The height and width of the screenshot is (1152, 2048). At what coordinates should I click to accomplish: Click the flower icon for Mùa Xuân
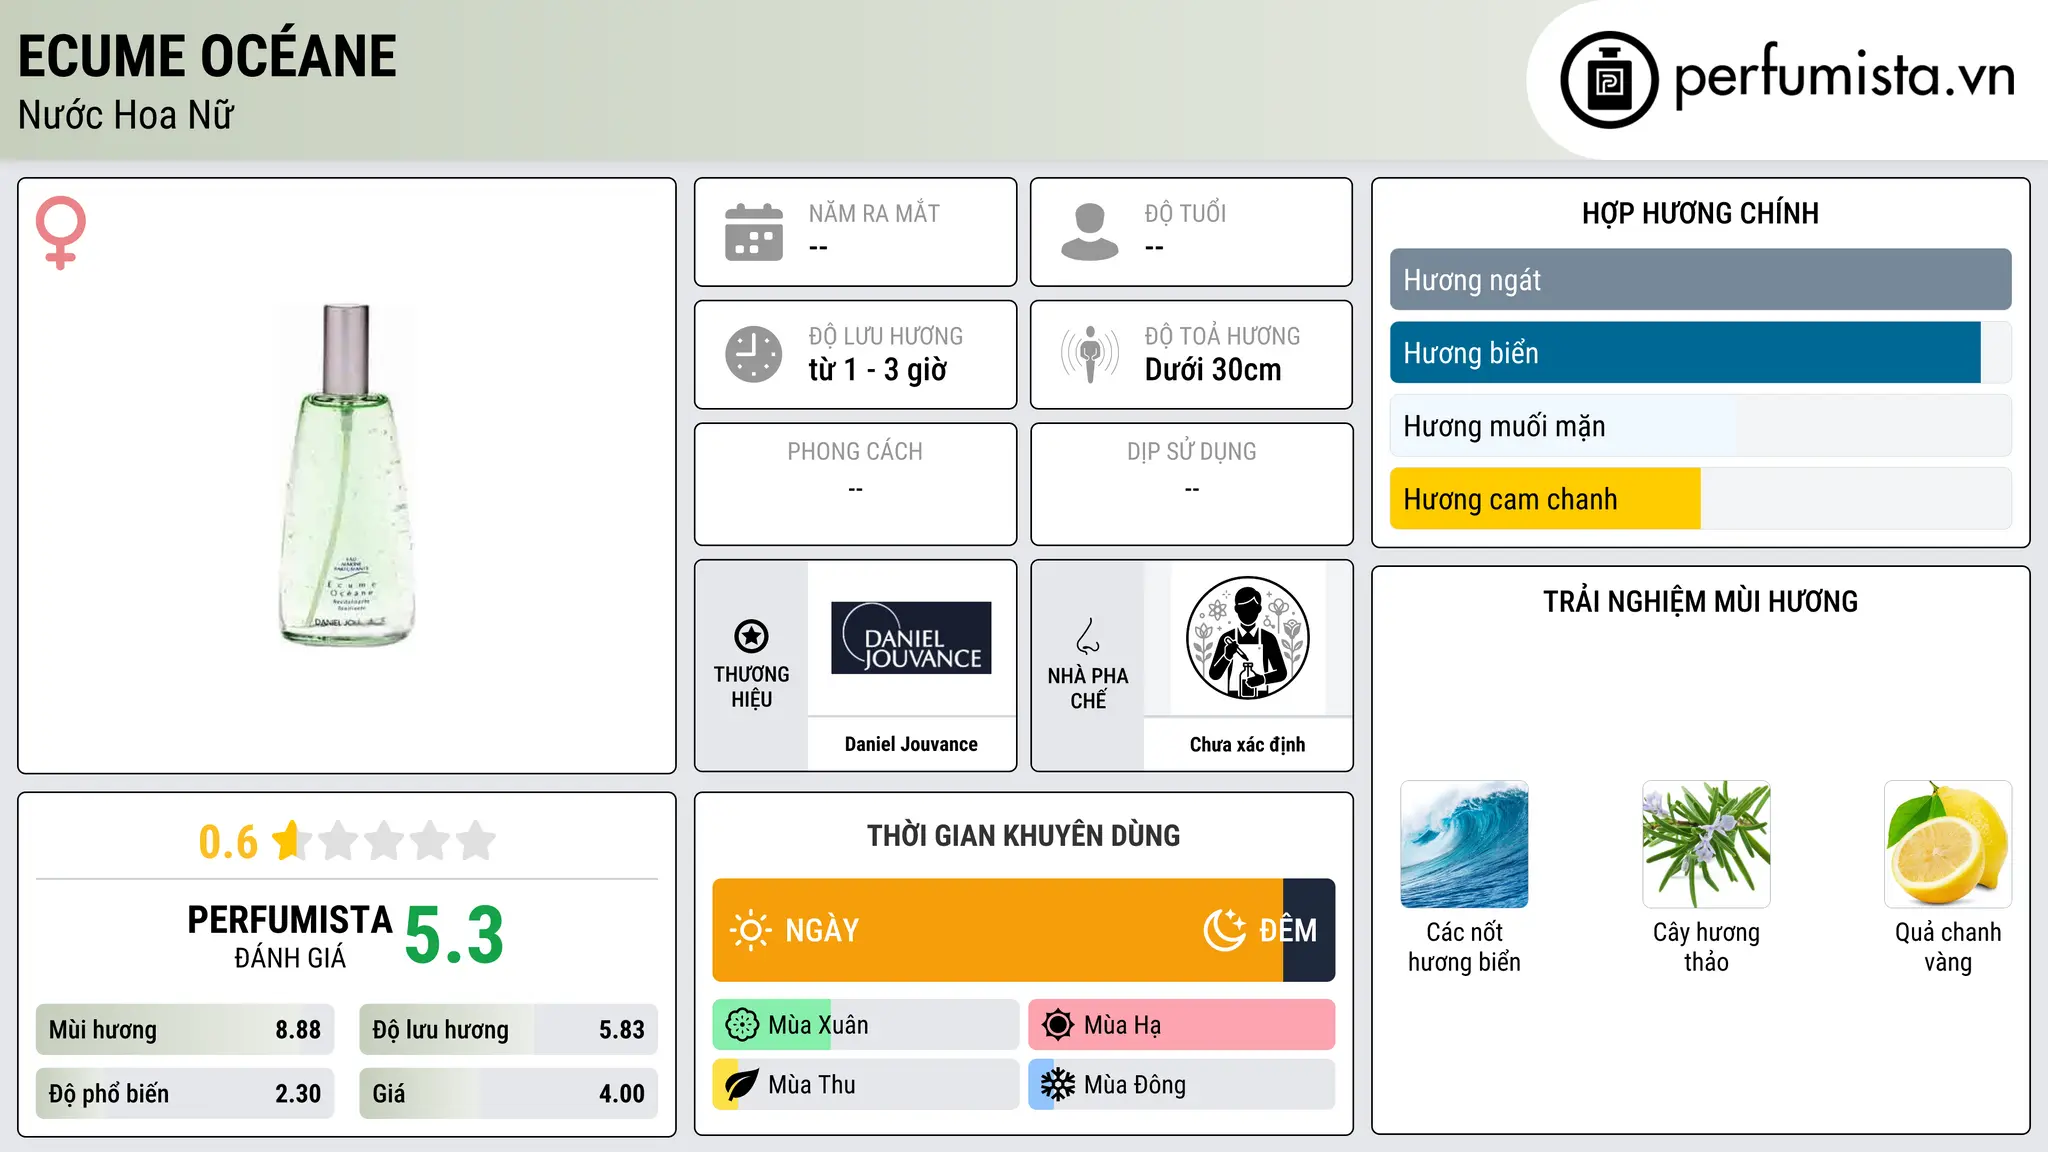tap(742, 1025)
